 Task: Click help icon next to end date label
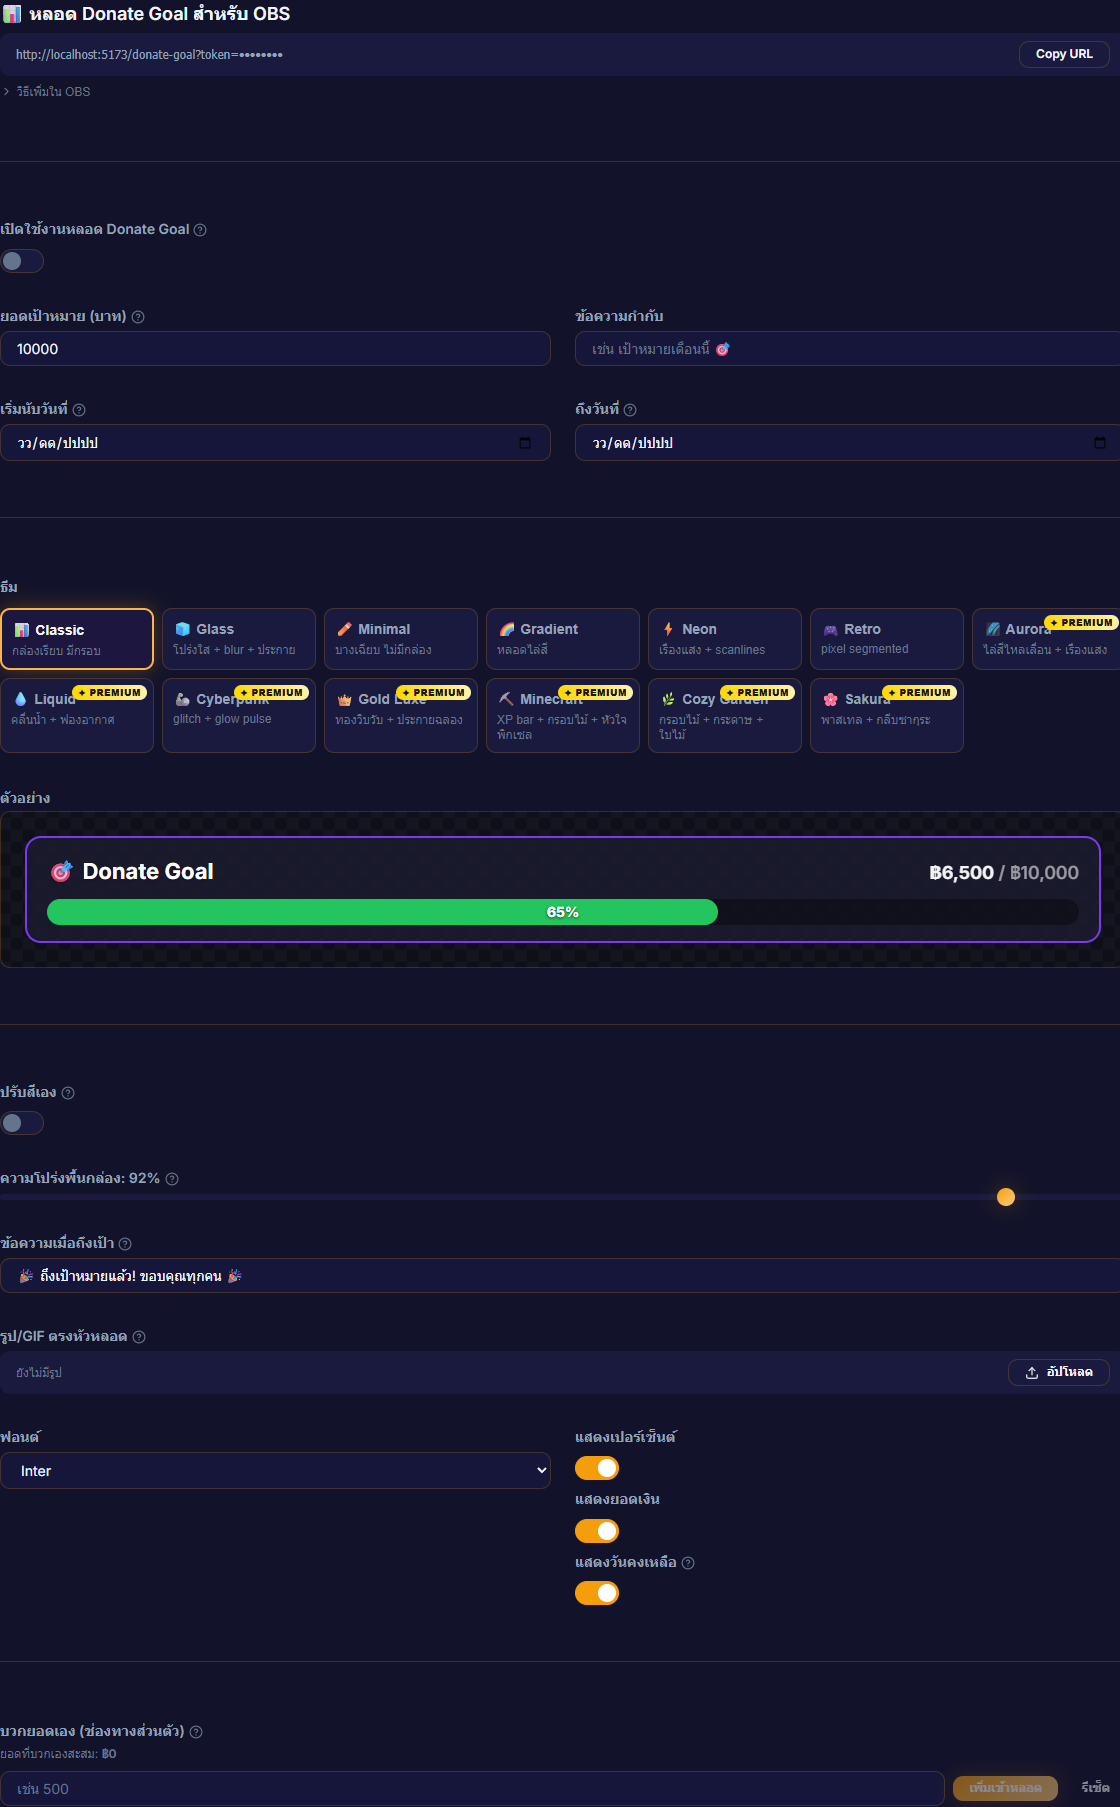(x=630, y=410)
